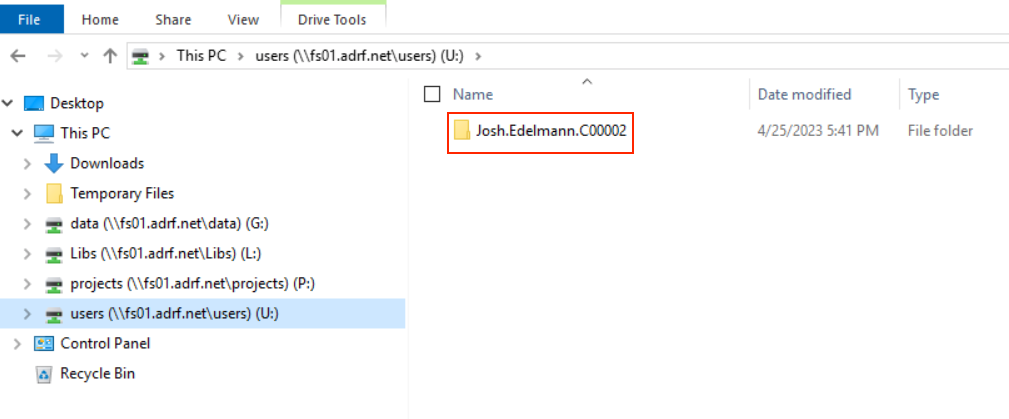The image size is (1009, 419).
Task: Expand the Downloads tree node
Action: click(28, 164)
